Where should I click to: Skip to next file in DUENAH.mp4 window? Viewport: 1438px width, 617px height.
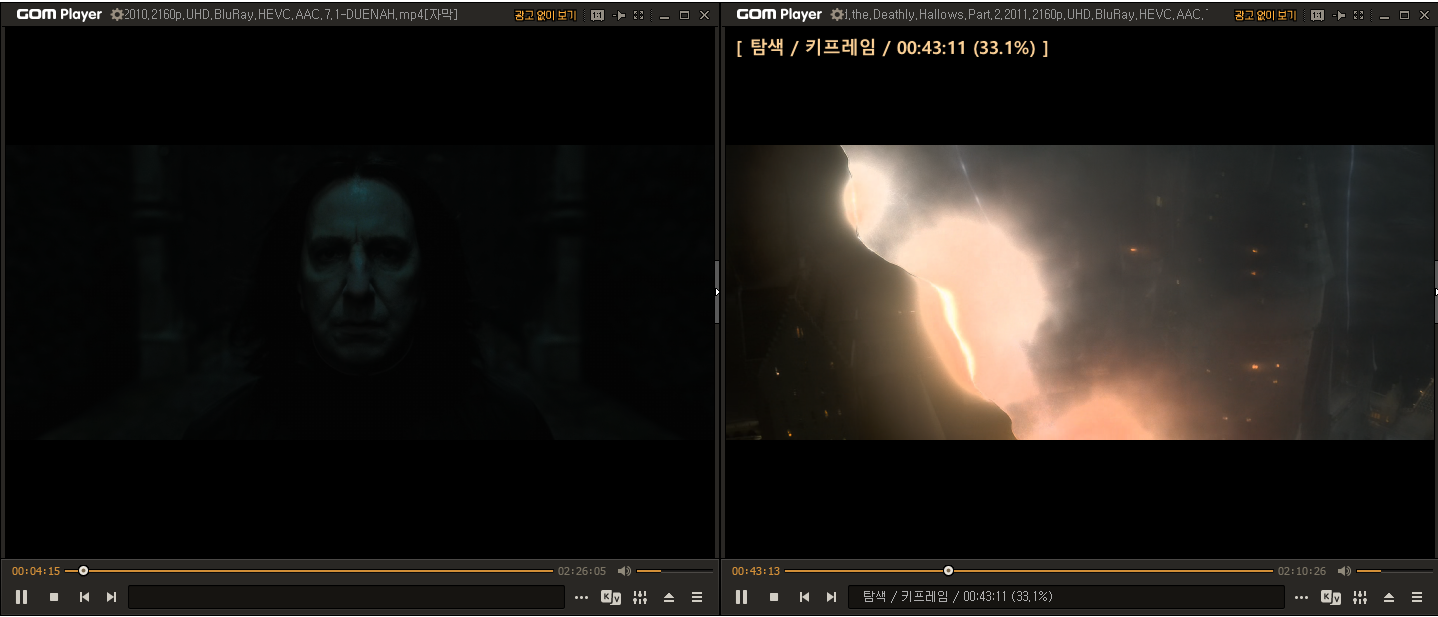point(111,597)
